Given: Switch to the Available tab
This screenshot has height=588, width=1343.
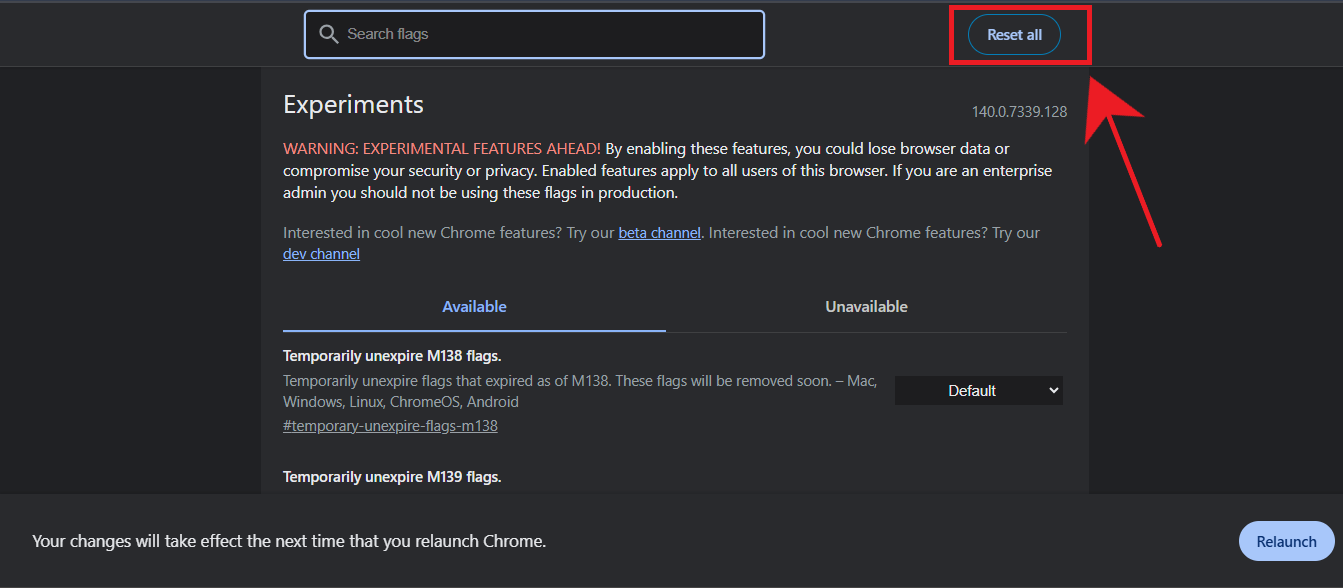Looking at the screenshot, I should coord(474,307).
